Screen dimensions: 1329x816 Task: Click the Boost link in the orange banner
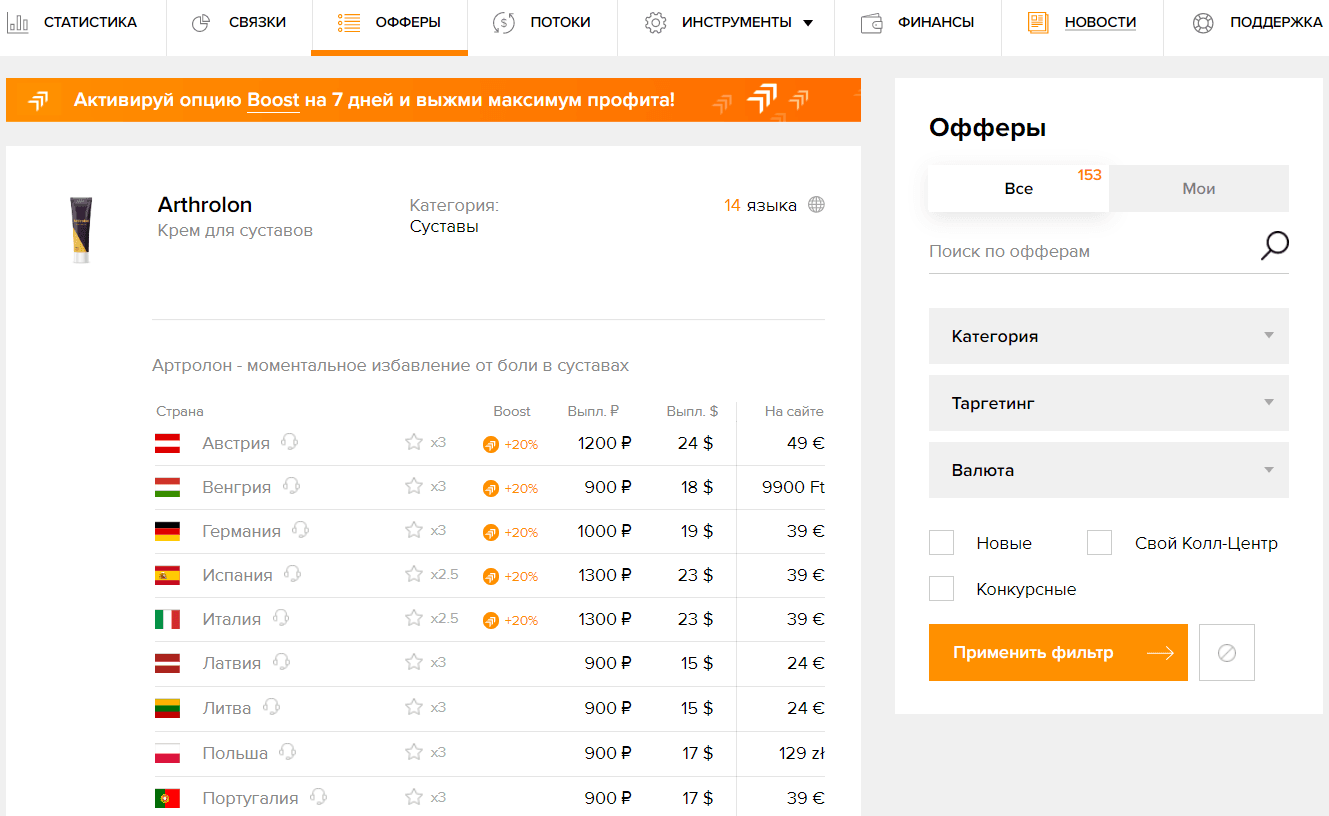(x=273, y=100)
